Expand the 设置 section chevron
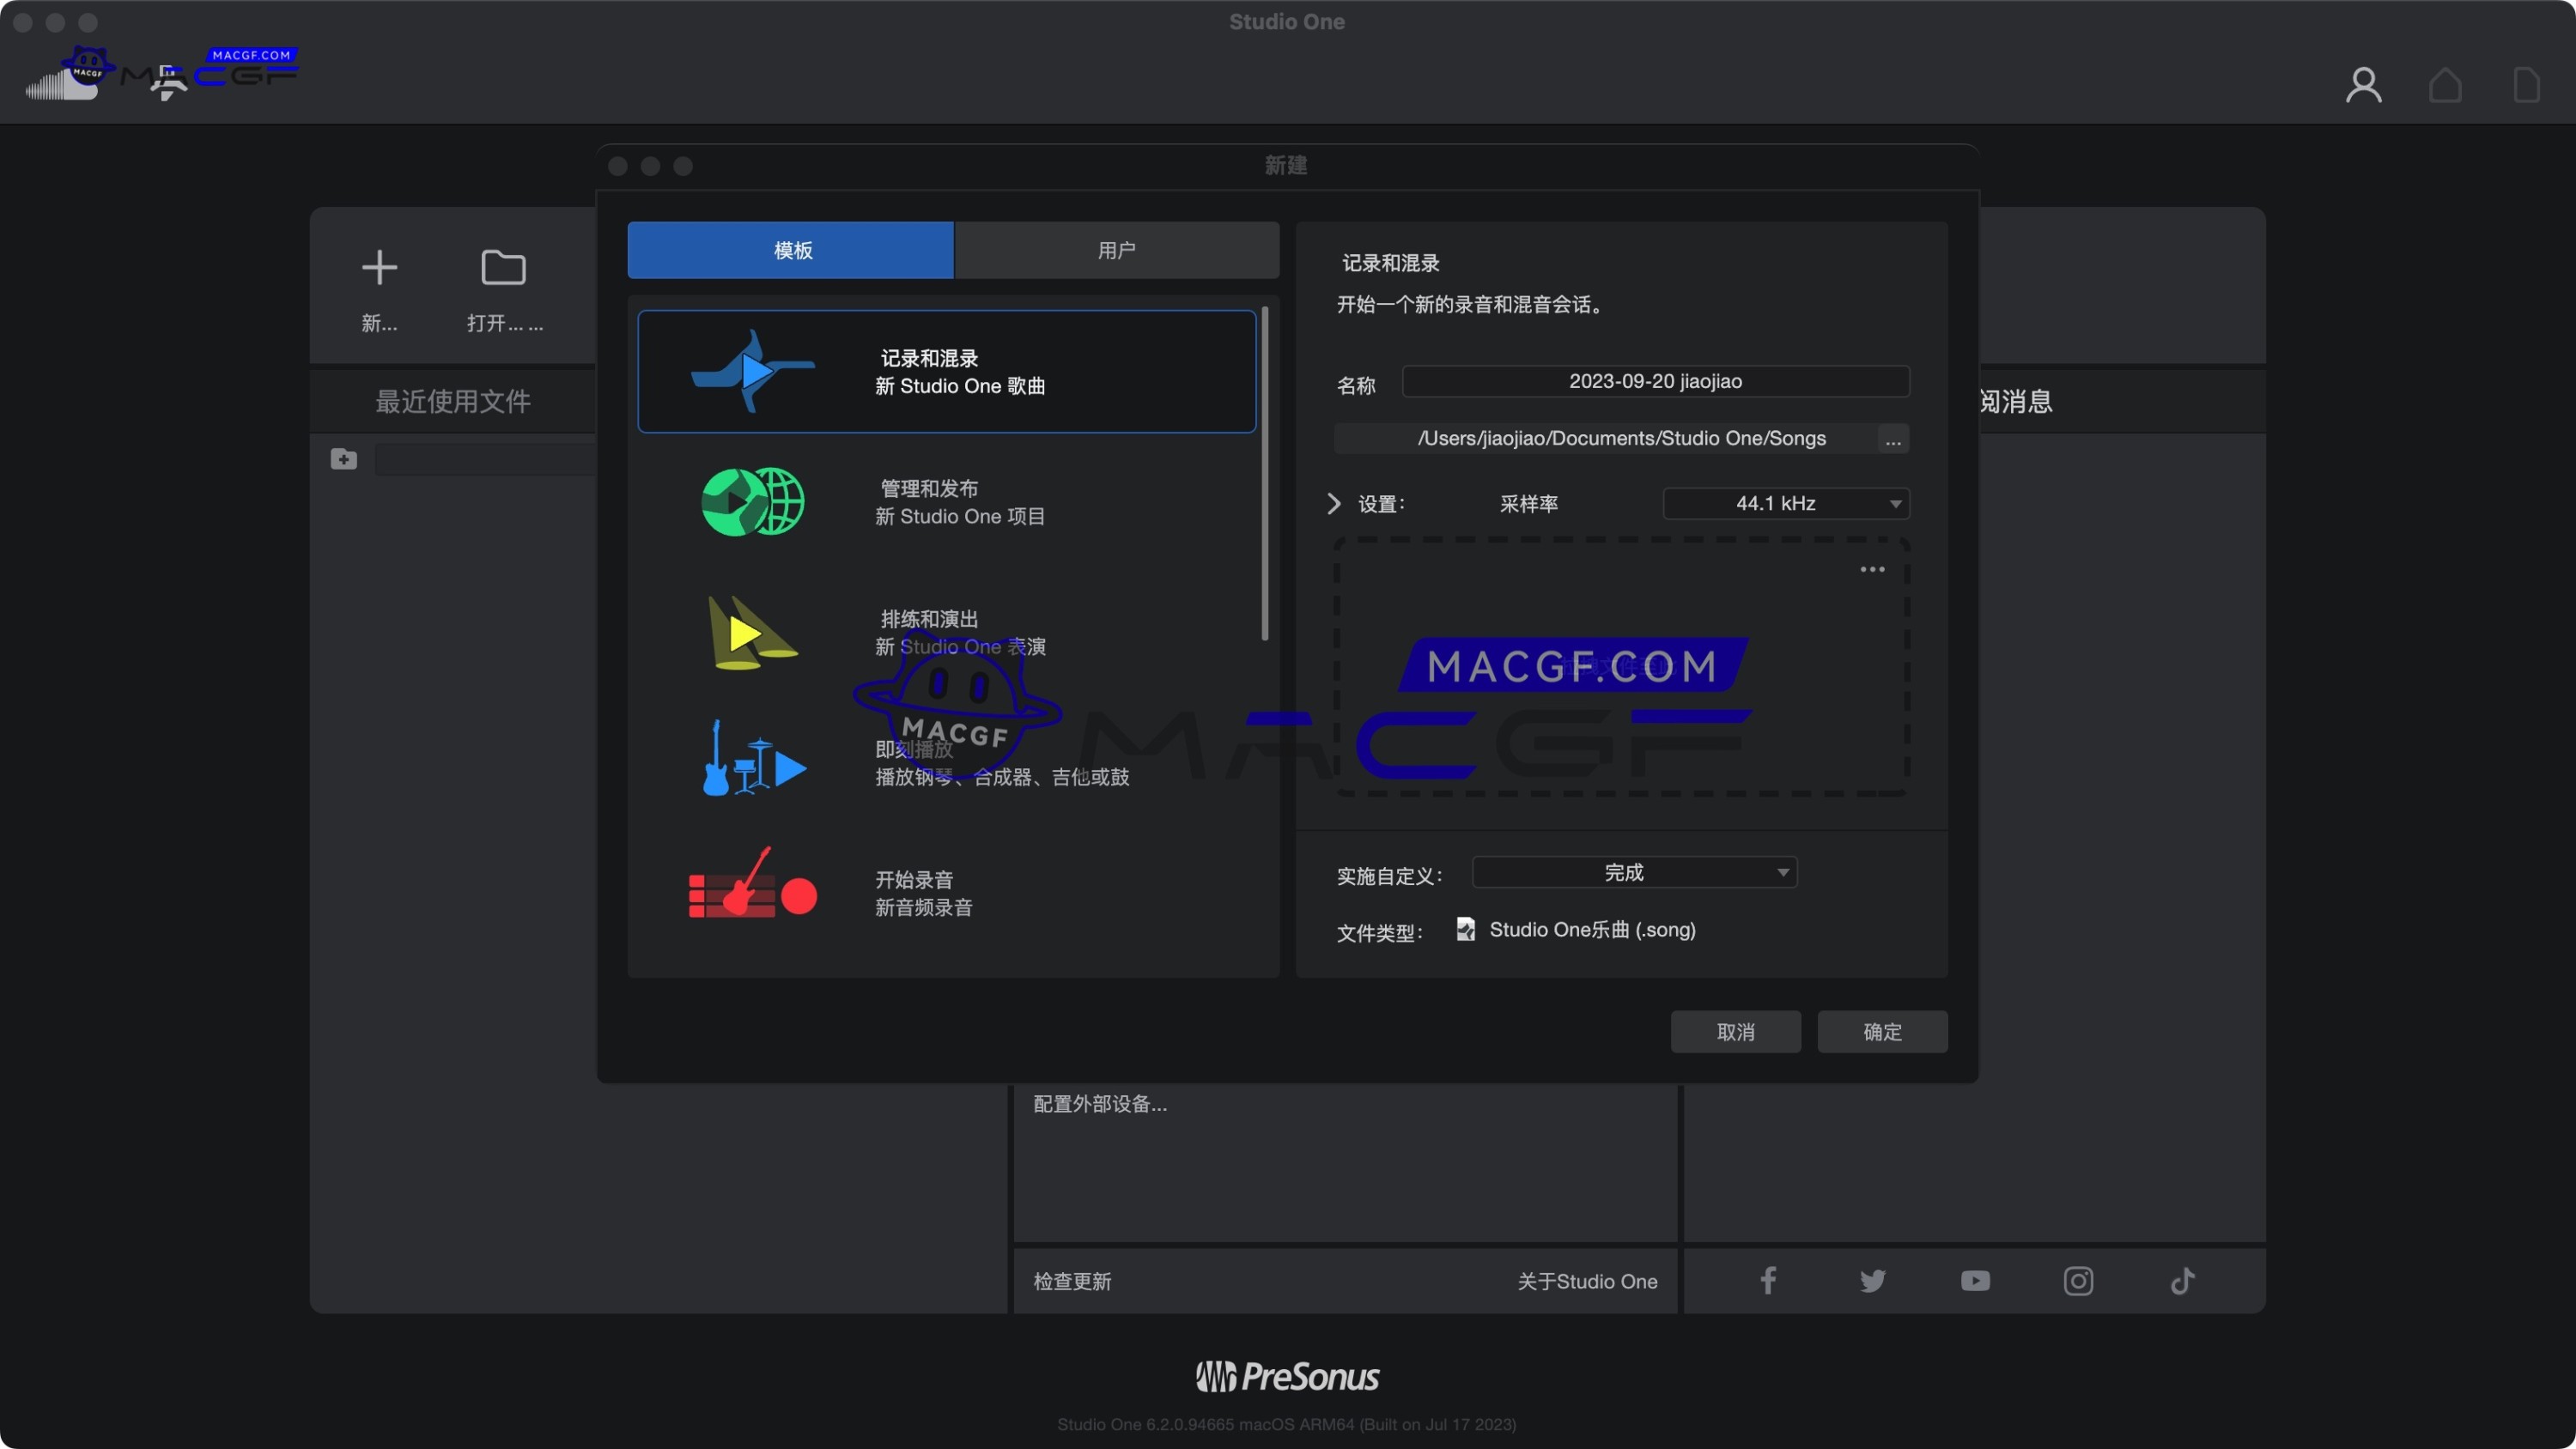 (1334, 503)
